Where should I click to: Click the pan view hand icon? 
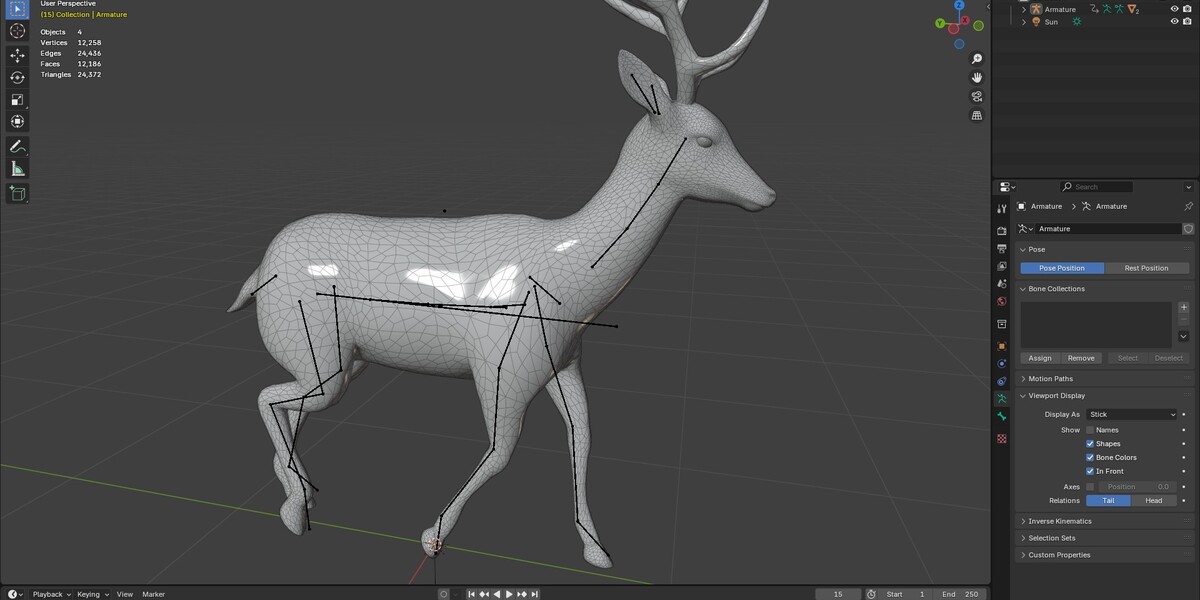click(x=977, y=77)
